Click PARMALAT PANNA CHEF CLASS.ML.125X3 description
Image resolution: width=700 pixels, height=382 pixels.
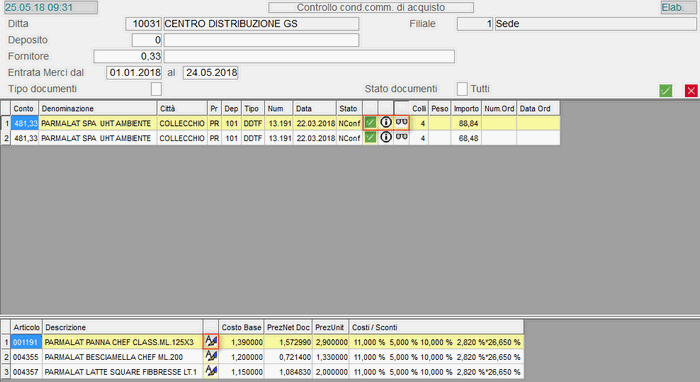[x=119, y=342]
